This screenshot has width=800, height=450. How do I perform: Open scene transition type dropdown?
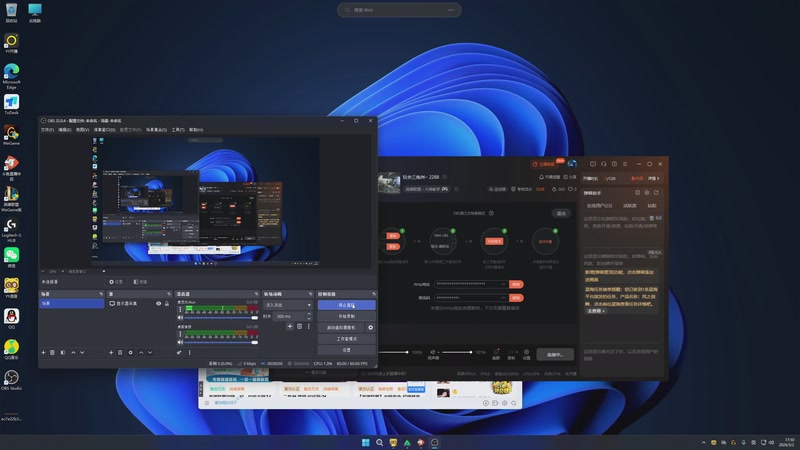287,305
